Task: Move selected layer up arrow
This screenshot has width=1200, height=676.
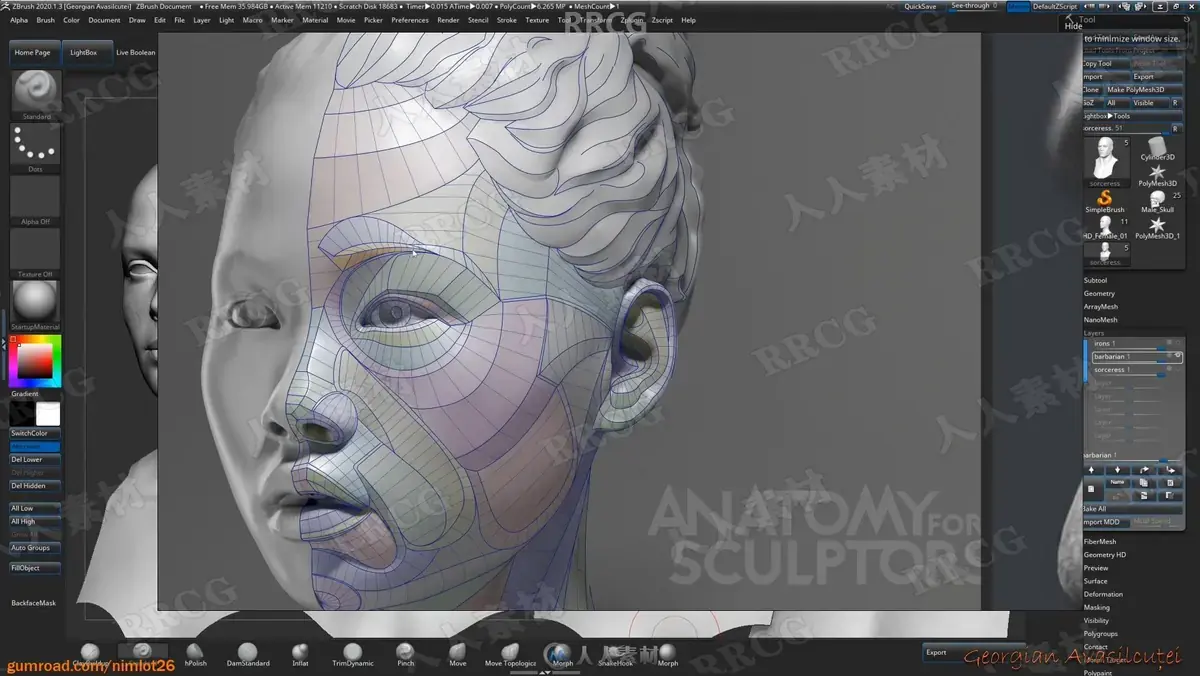Action: coord(1091,470)
